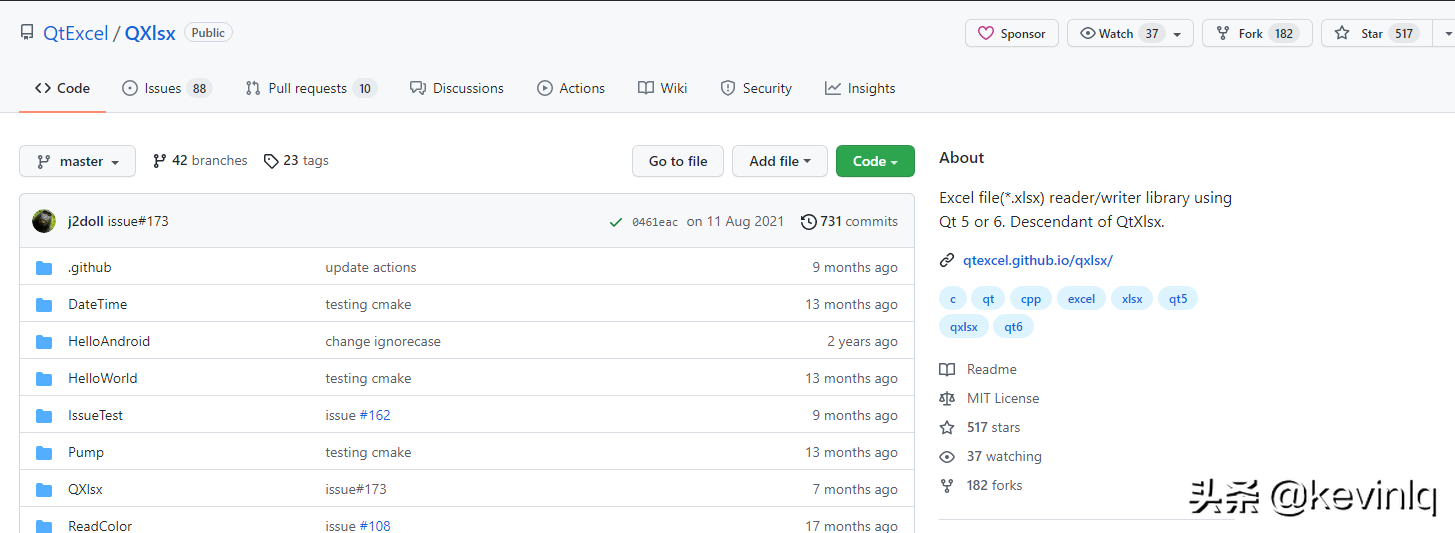The width and height of the screenshot is (1455, 533).
Task: View the 517 stars link
Action: pos(980,427)
